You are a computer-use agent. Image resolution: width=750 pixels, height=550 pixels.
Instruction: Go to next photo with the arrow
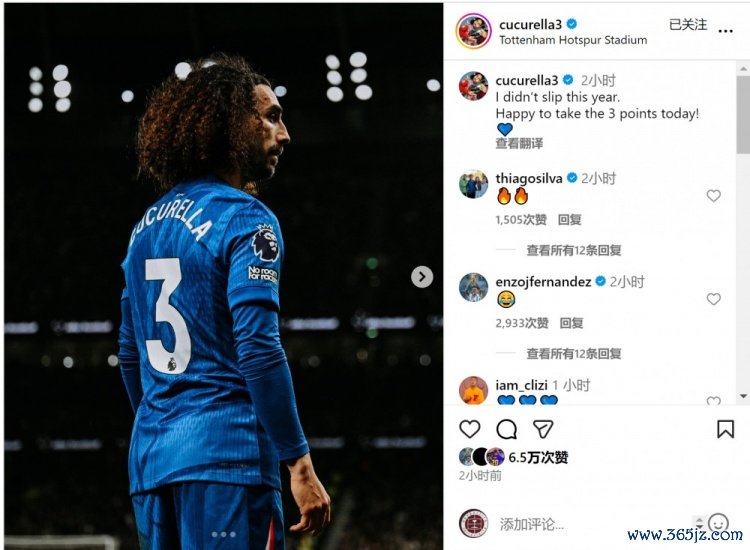[422, 276]
